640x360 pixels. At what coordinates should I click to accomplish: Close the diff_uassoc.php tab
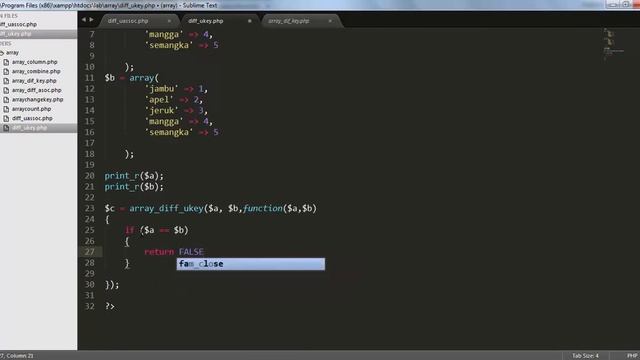click(x=169, y=21)
